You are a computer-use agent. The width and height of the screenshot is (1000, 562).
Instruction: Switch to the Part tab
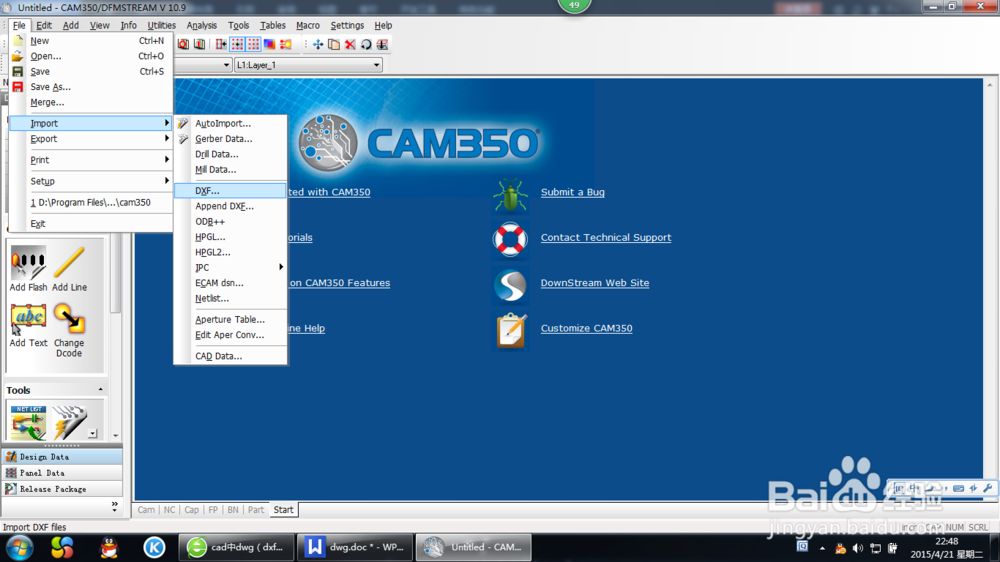pos(256,510)
